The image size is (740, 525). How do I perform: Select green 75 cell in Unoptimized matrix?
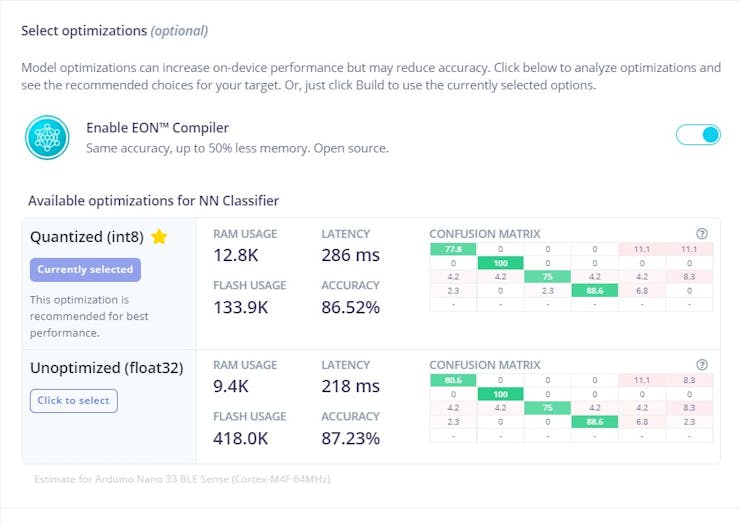pos(547,408)
